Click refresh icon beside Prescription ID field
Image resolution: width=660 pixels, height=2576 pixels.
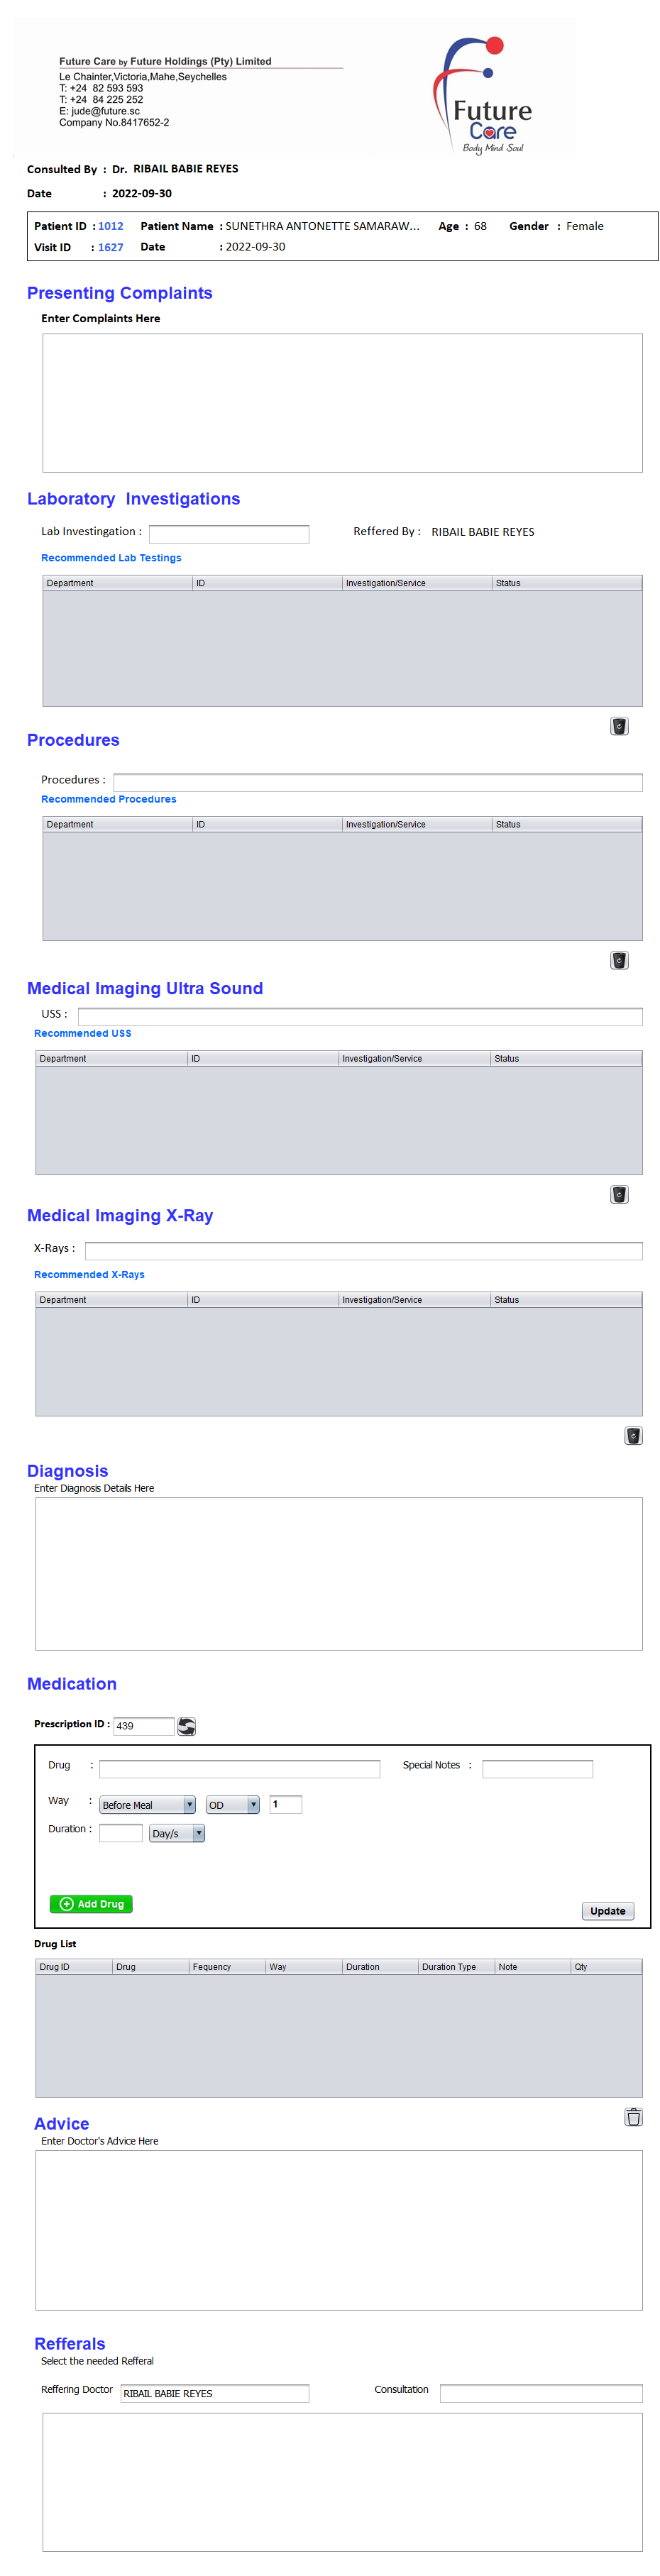[187, 1726]
